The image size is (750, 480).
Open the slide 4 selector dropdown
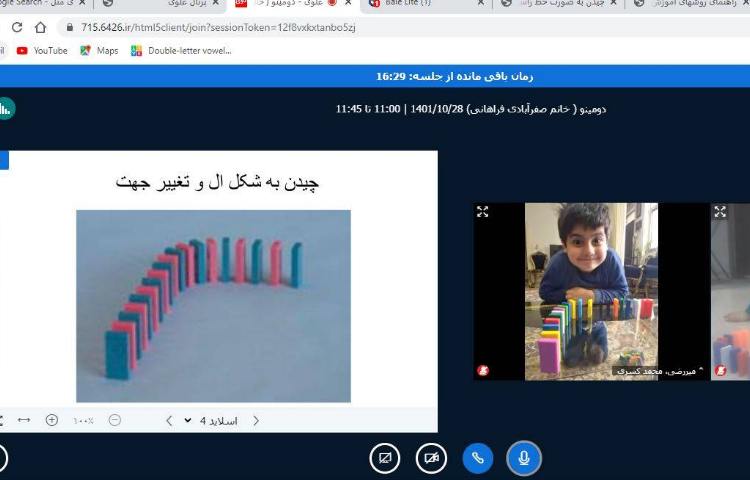click(x=210, y=421)
